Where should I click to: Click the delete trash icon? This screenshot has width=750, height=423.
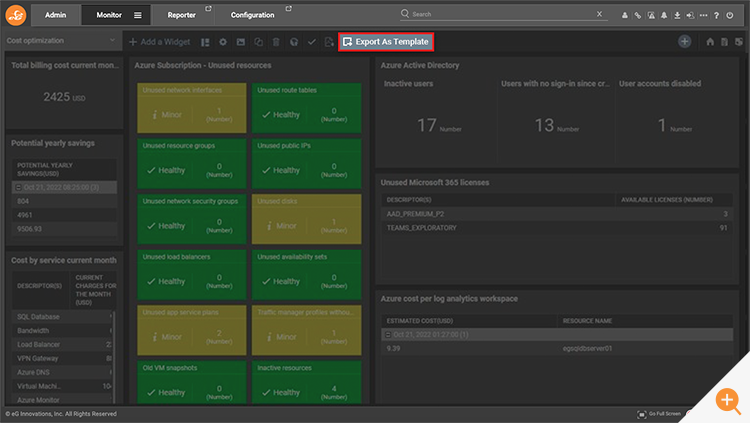click(276, 42)
